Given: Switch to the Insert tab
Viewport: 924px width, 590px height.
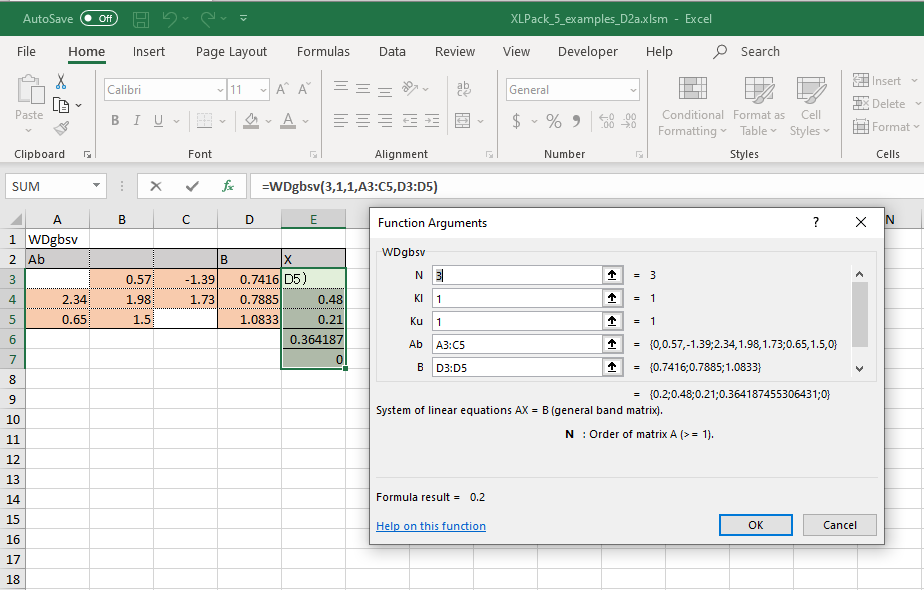Looking at the screenshot, I should click(x=148, y=51).
